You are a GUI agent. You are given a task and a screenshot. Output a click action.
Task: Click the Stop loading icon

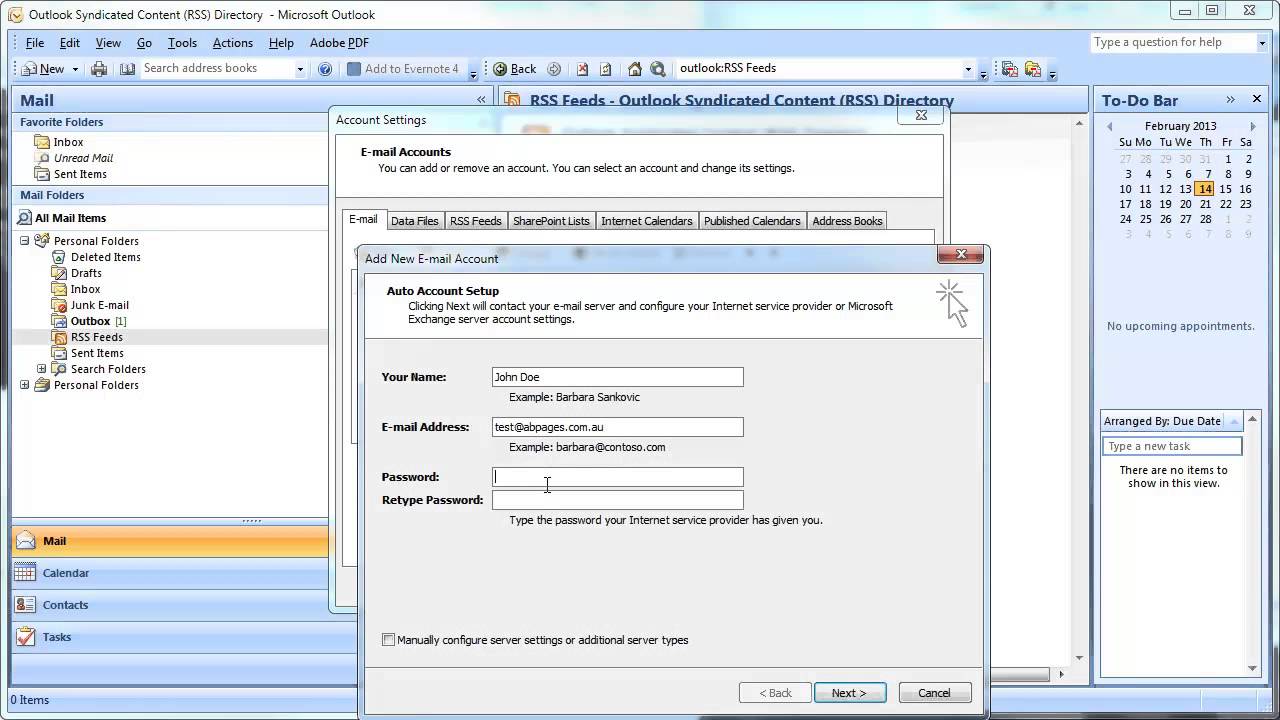(x=582, y=69)
